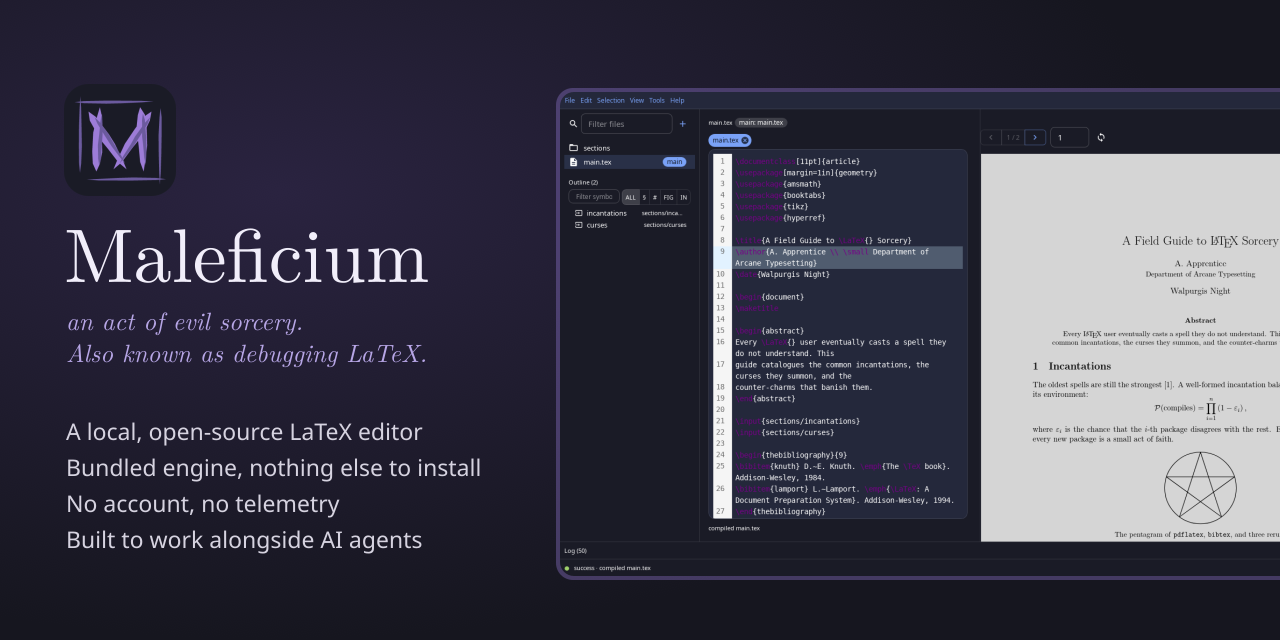Click the 'main' badge on main.tex row
Screen dimensions: 1280x640
(x=675, y=162)
